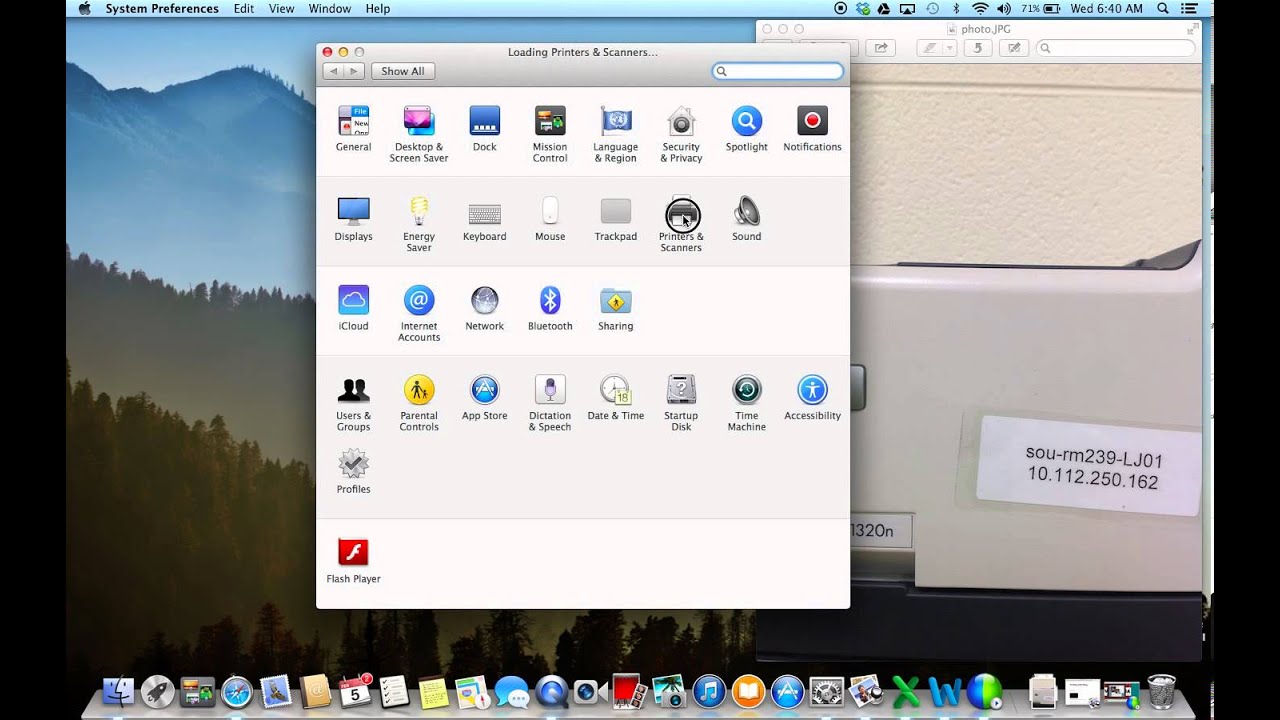Open Internet Accounts preferences
Screen dimensions: 1280x720
point(419,313)
